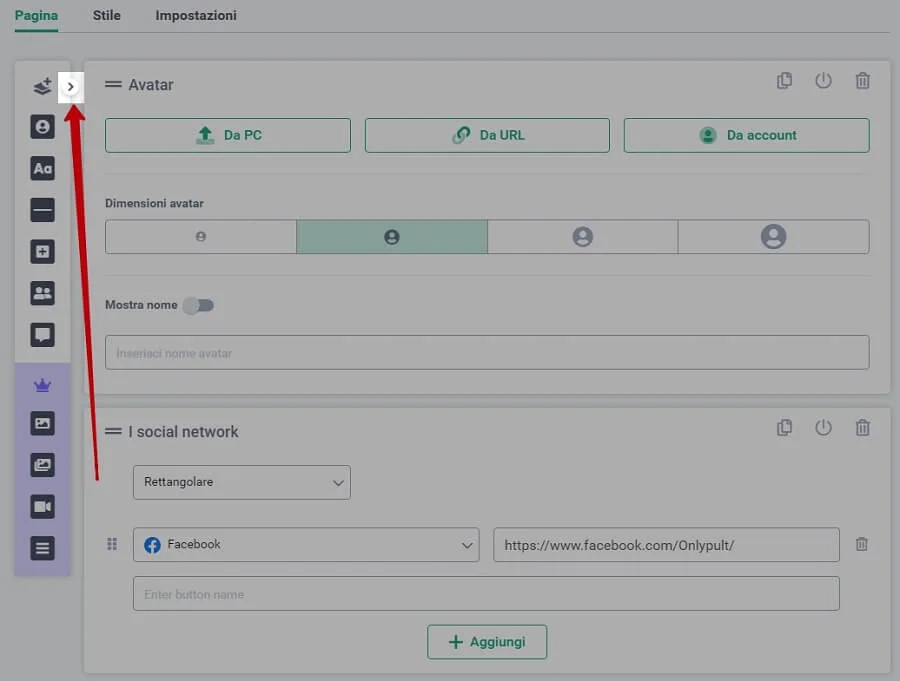This screenshot has height=681, width=900.
Task: Click the Aggiungi button
Action: [486, 642]
